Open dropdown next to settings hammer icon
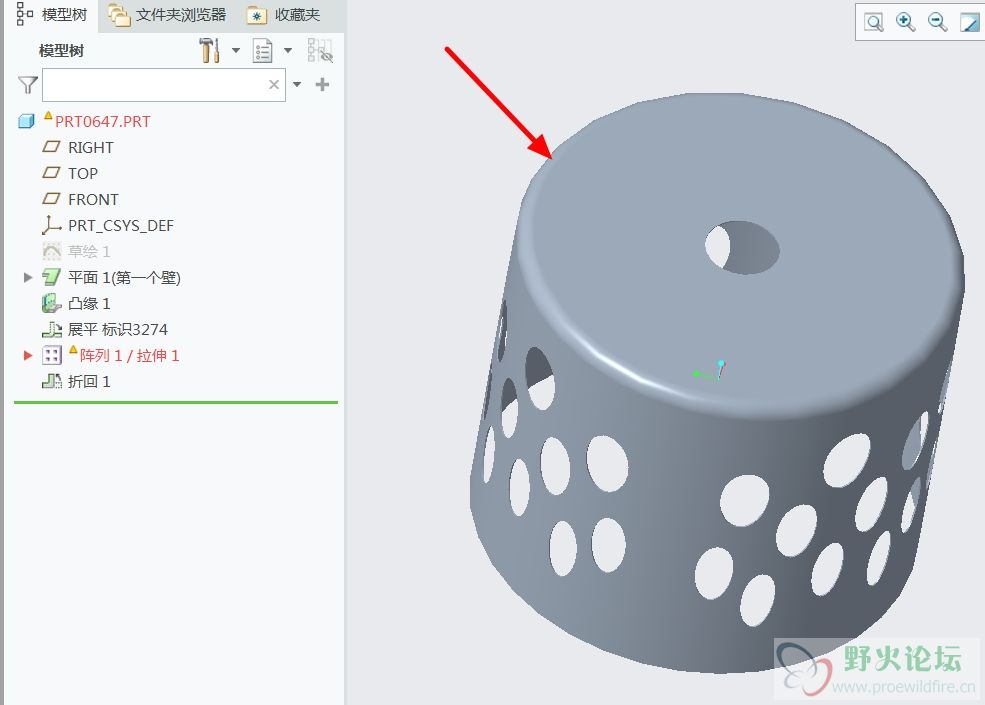 236,50
